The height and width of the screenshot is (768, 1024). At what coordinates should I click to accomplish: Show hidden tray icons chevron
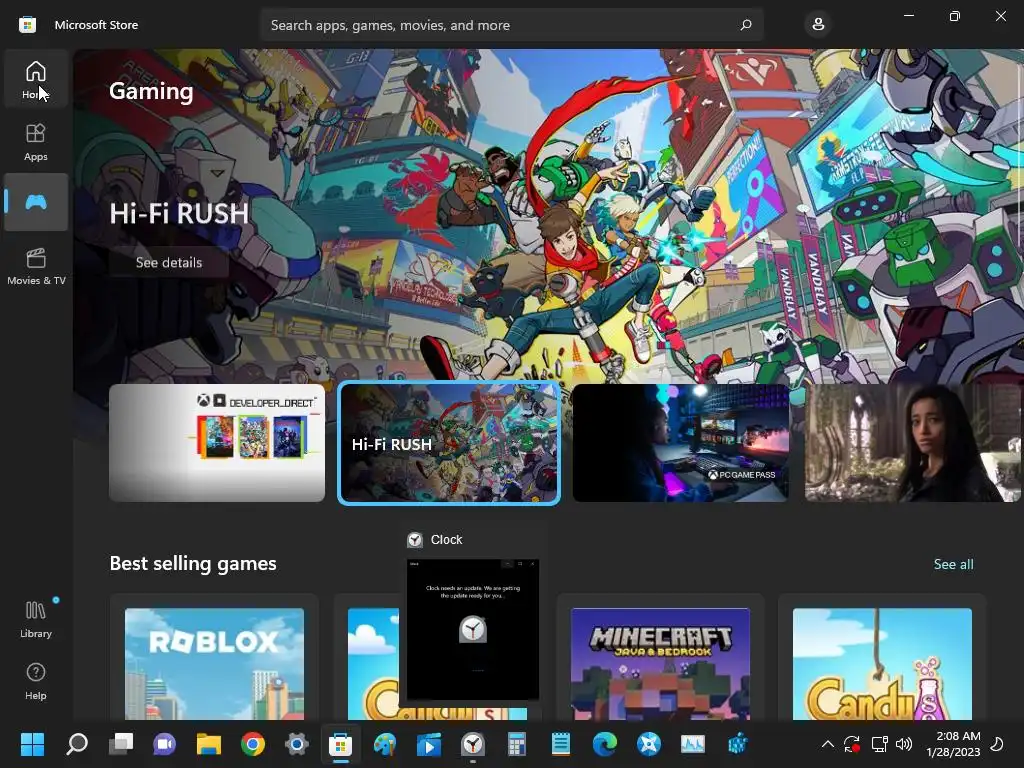point(827,744)
